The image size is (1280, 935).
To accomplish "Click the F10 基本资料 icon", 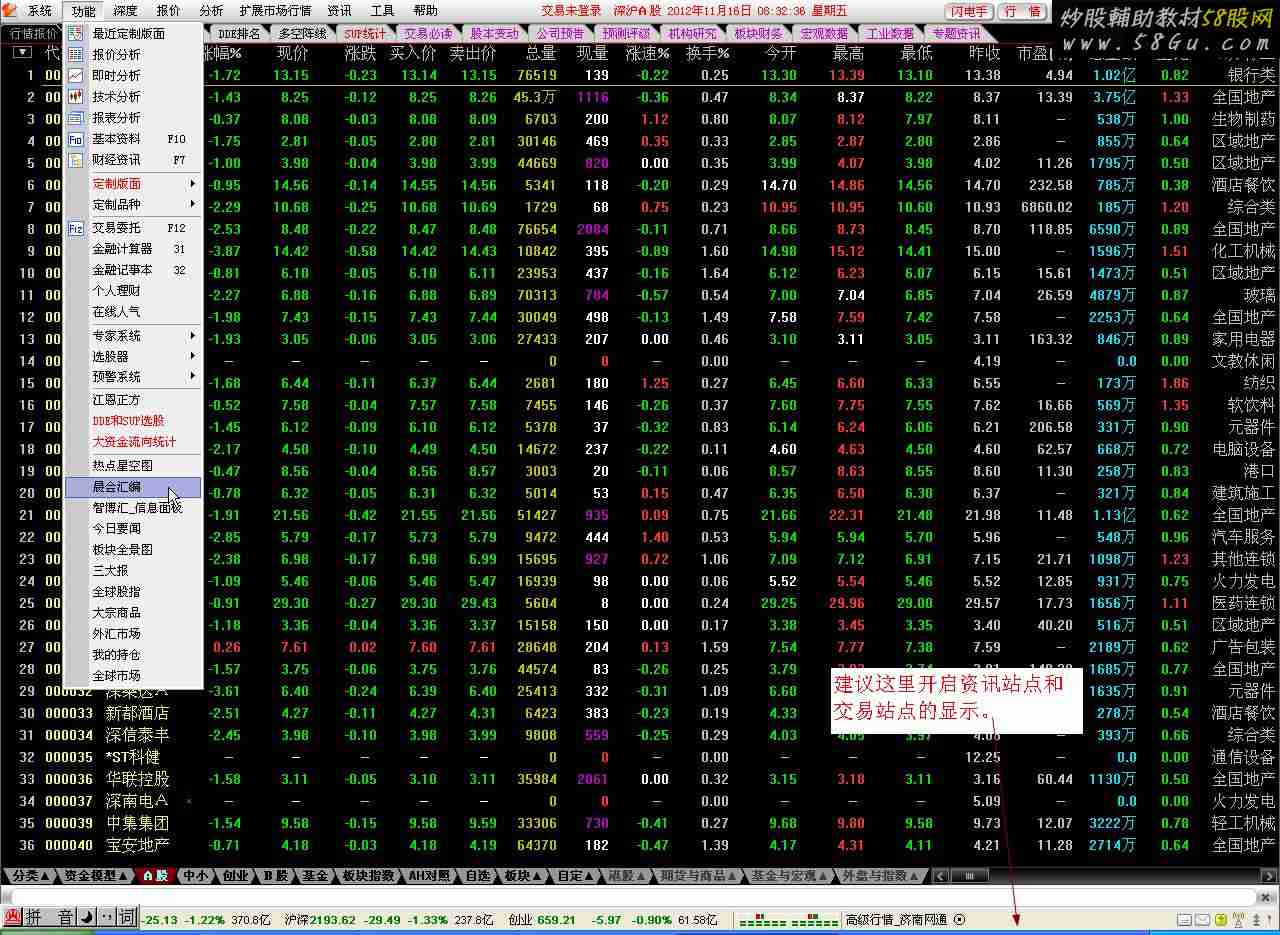I will pyautogui.click(x=76, y=139).
